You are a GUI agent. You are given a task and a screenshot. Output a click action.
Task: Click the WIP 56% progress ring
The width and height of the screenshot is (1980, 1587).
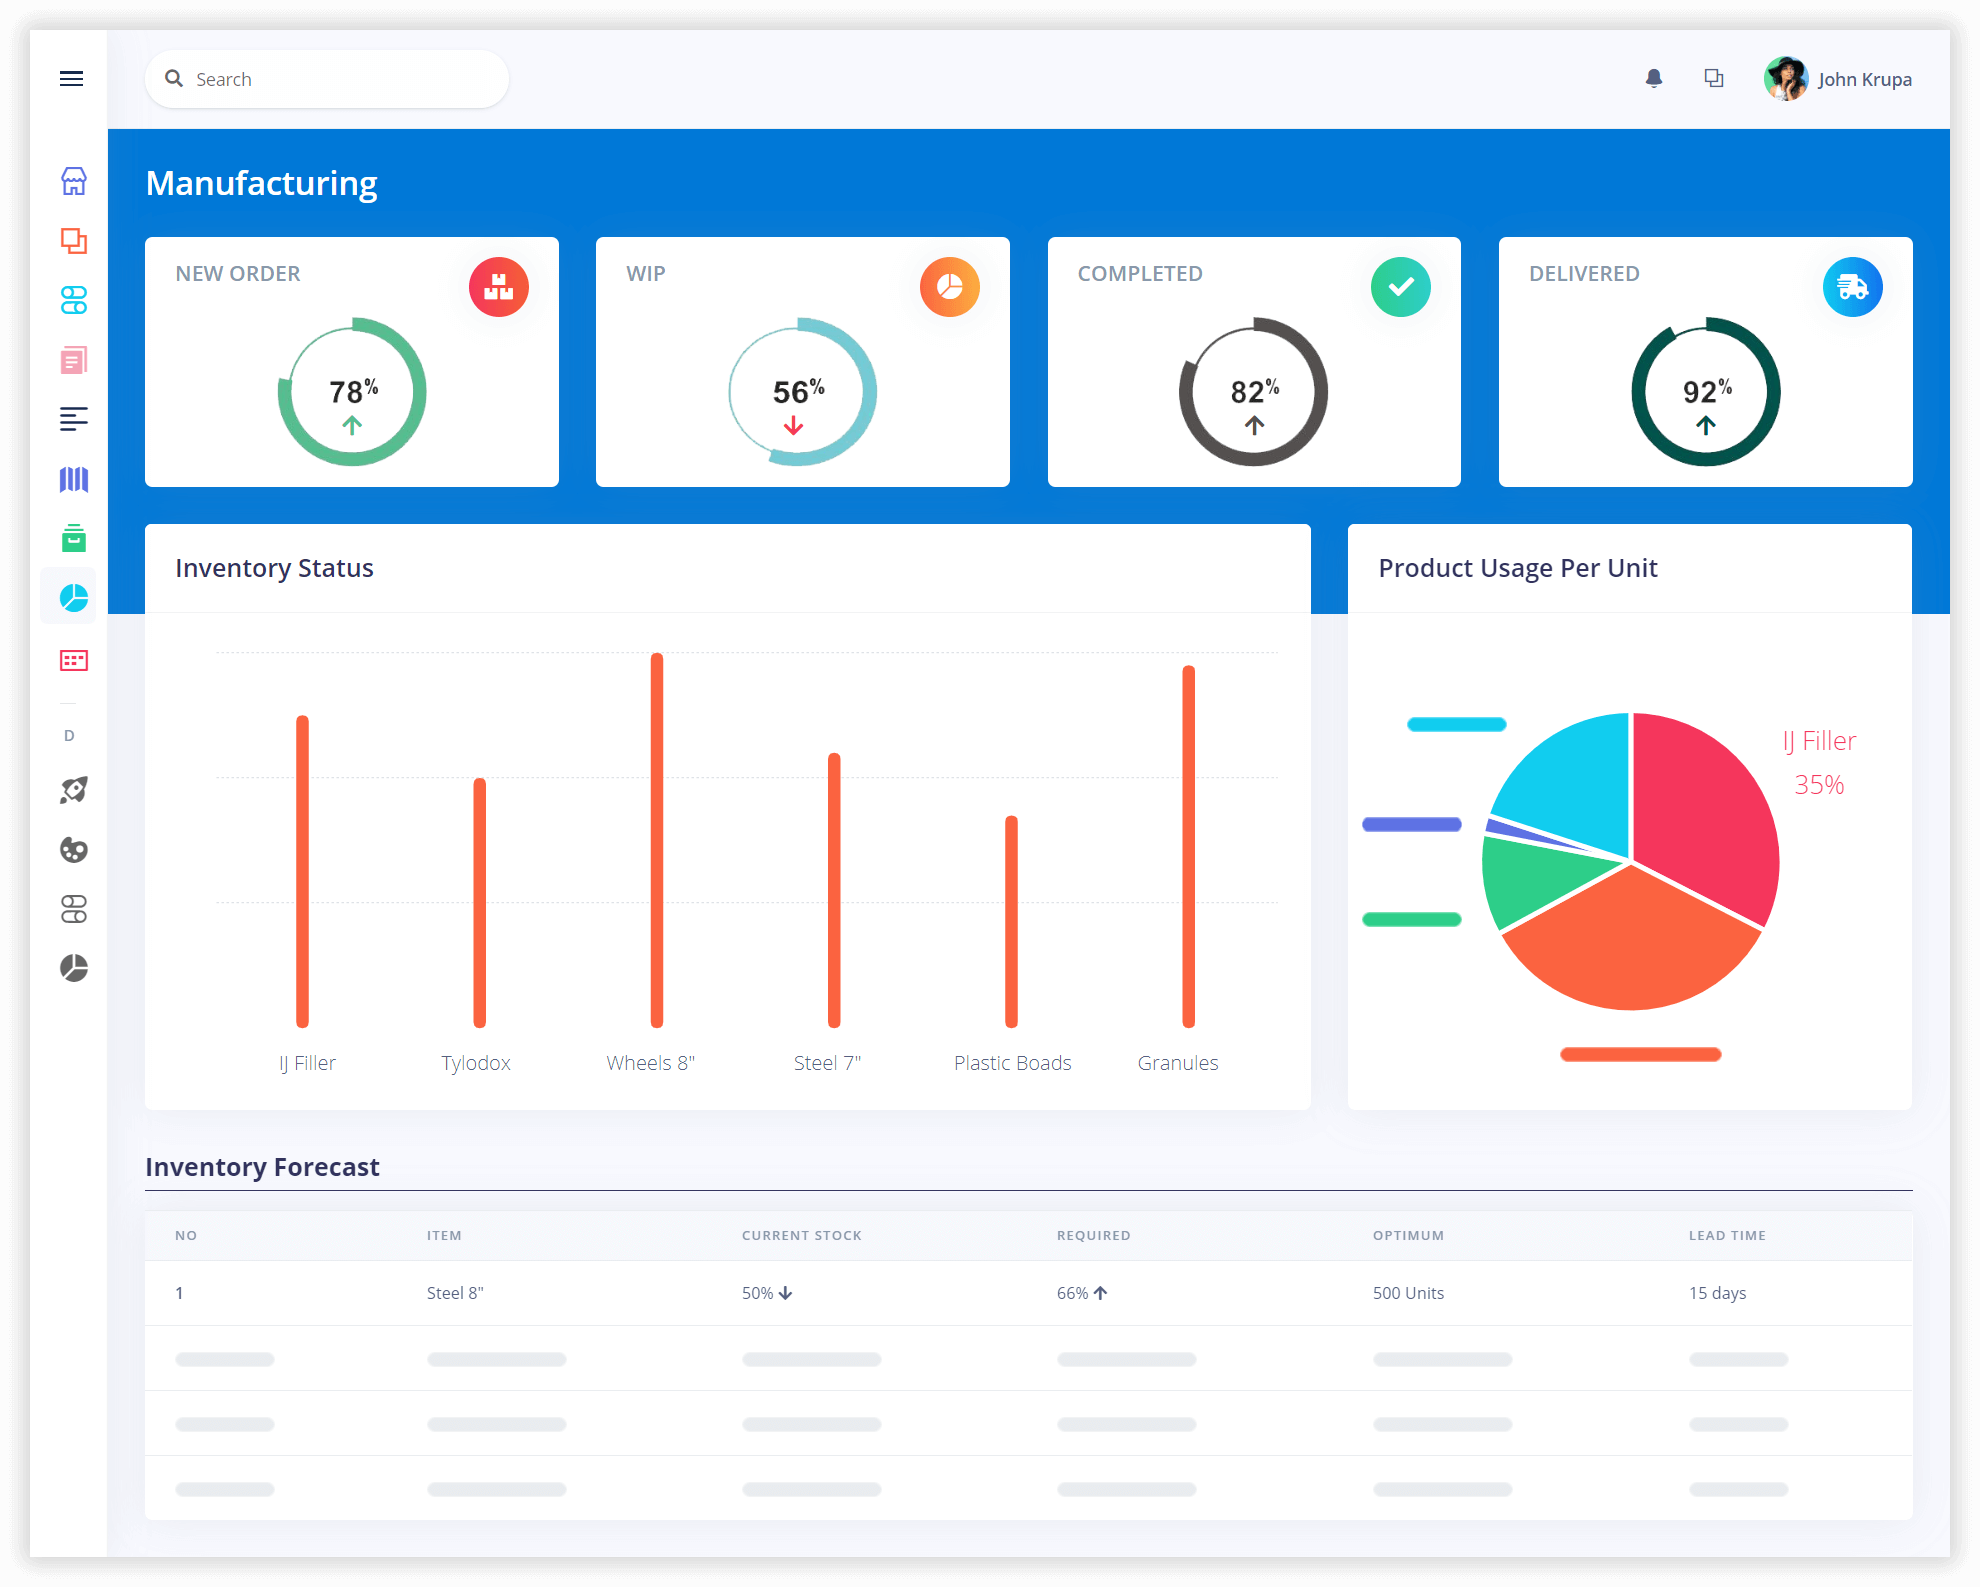803,392
